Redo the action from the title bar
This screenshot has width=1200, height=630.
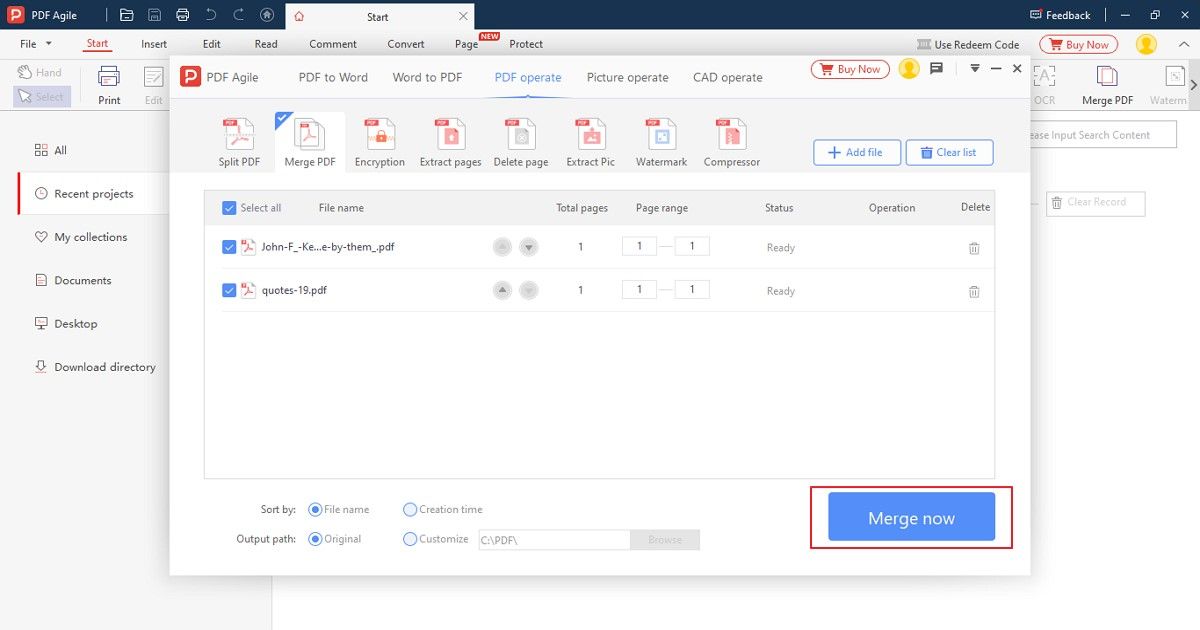point(238,15)
